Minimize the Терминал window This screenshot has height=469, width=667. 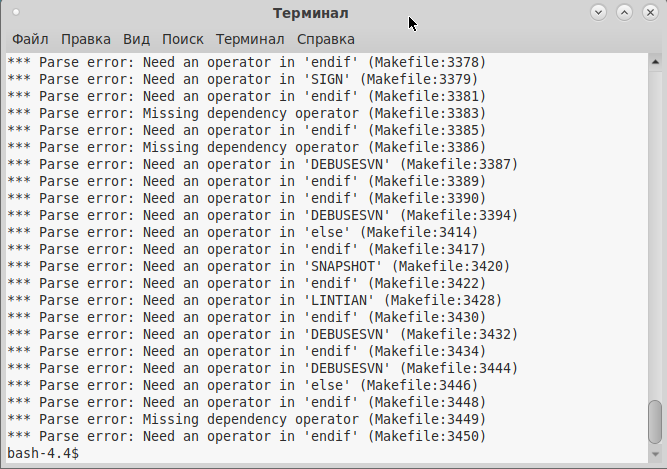(x=599, y=13)
